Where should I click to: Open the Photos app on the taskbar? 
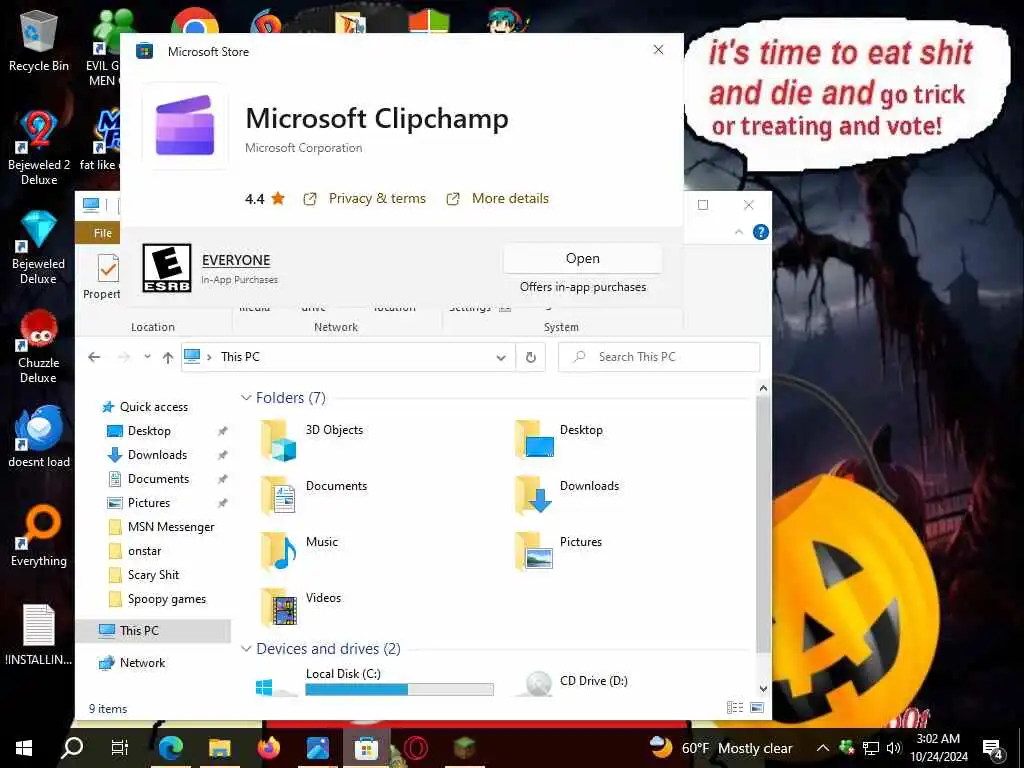pyautogui.click(x=317, y=748)
